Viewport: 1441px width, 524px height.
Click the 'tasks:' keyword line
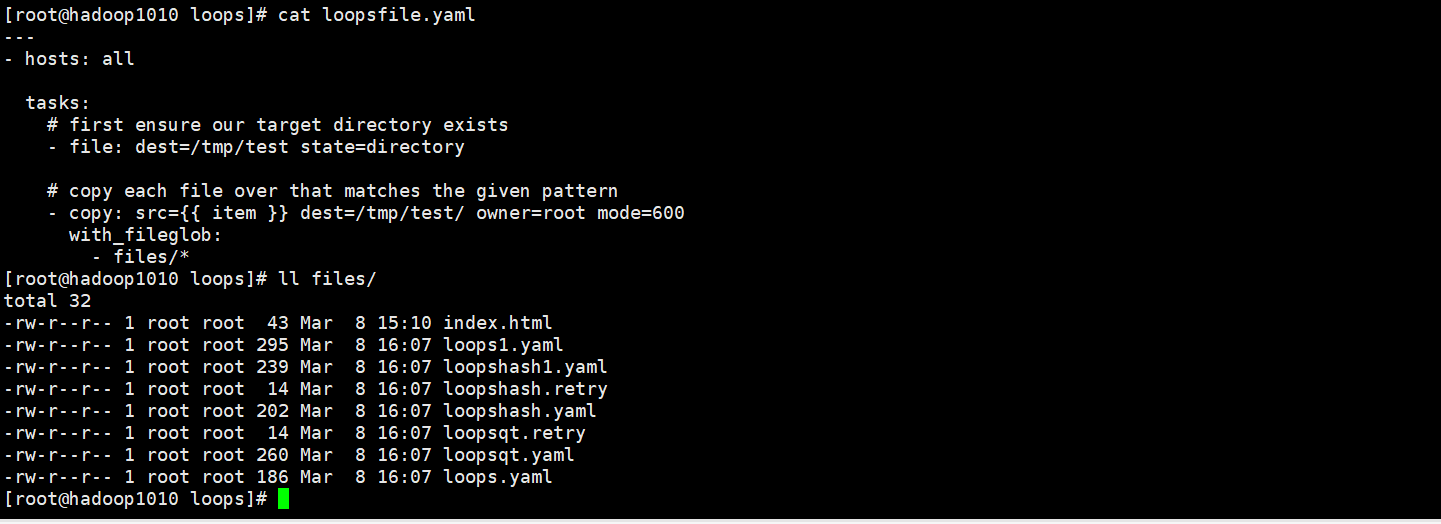pos(58,103)
